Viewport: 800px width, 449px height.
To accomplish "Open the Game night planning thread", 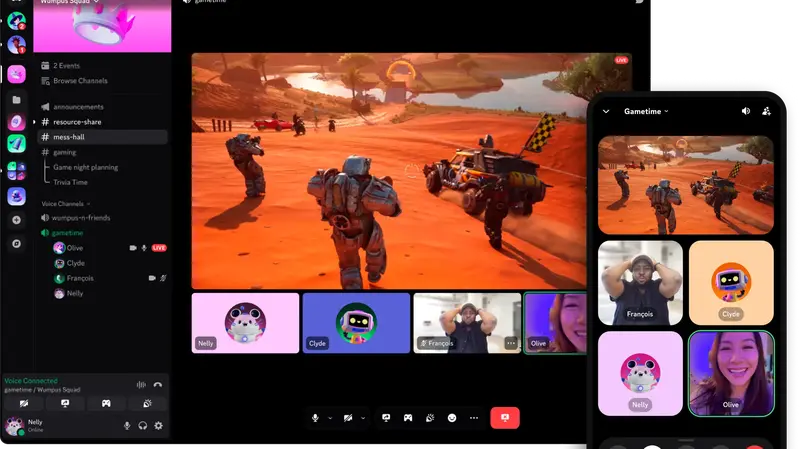I will (x=86, y=167).
